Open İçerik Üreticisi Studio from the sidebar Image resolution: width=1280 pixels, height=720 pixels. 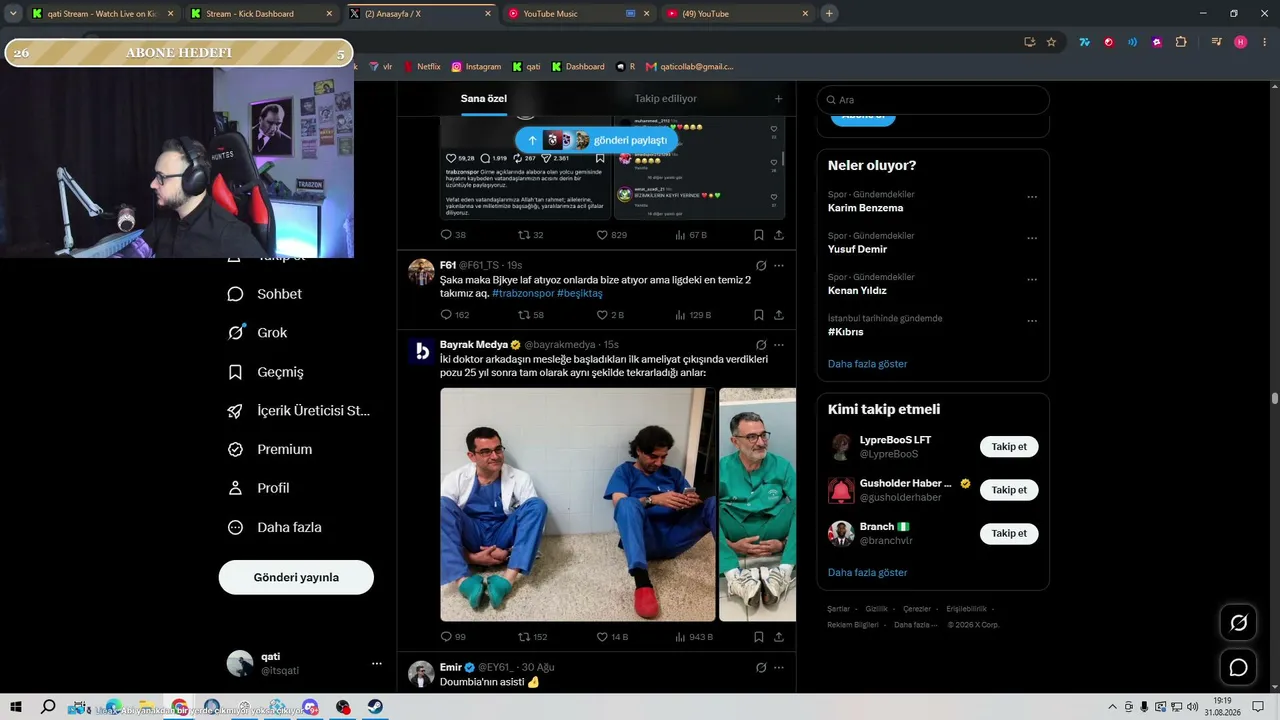tap(299, 411)
